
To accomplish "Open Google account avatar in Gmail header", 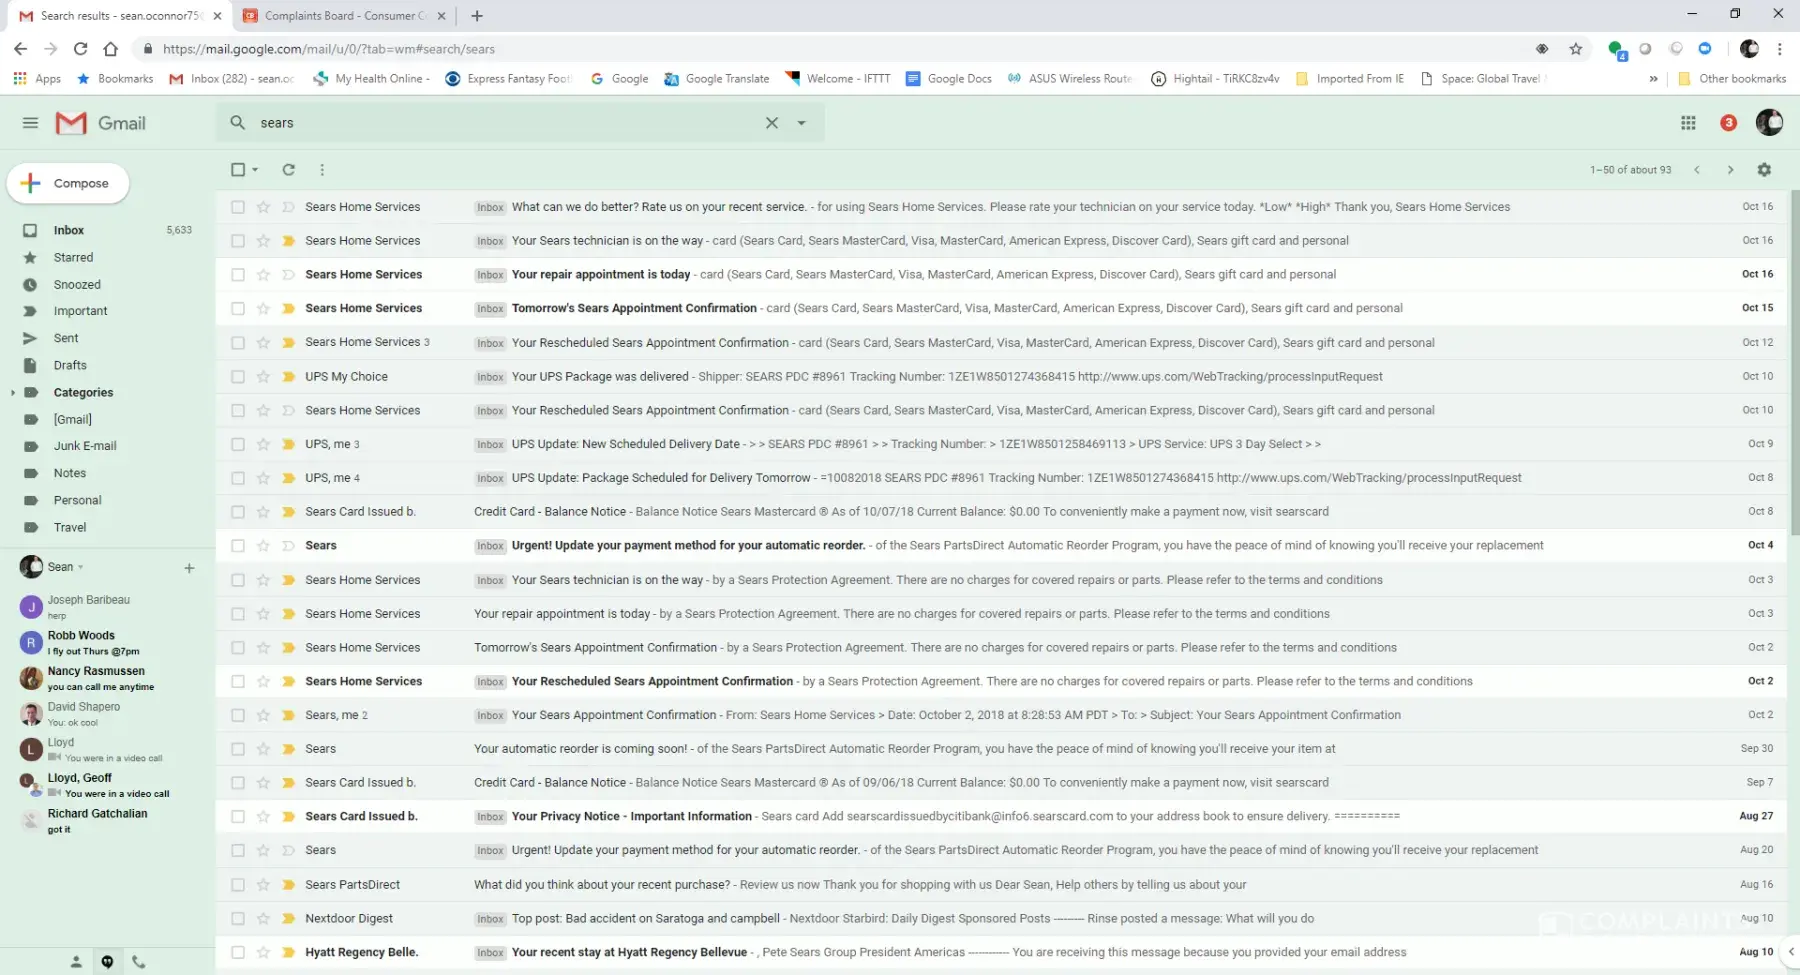I will (1769, 122).
